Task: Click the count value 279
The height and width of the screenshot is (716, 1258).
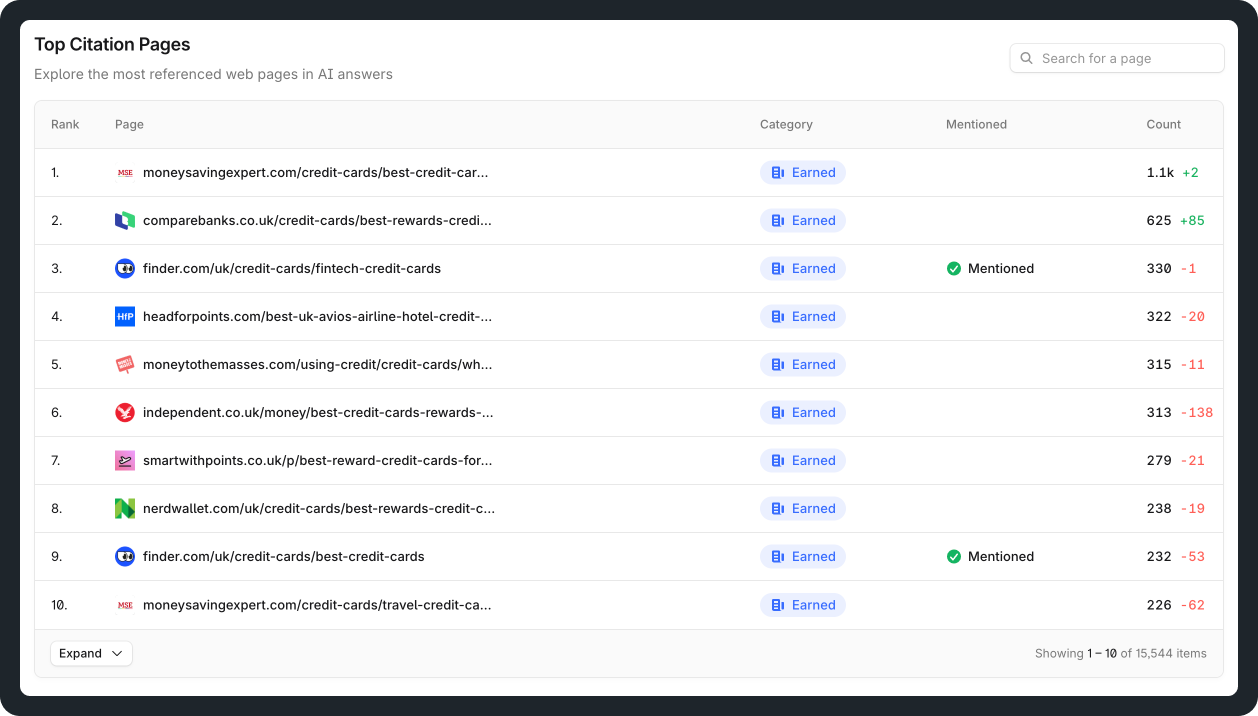Action: click(1159, 461)
